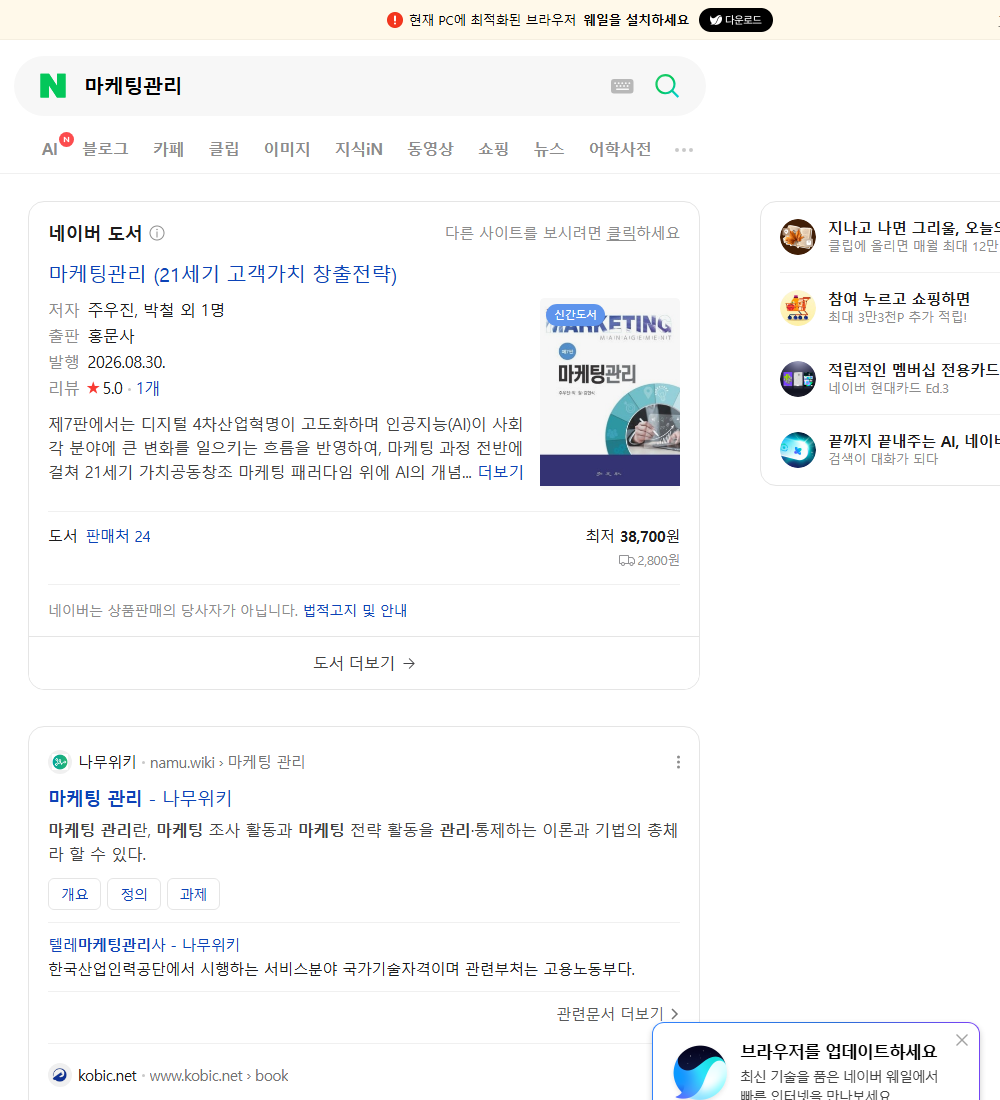Viewport: 1000px width, 1100px height.
Task: Click the 다운로드 button in top banner
Action: pos(735,20)
